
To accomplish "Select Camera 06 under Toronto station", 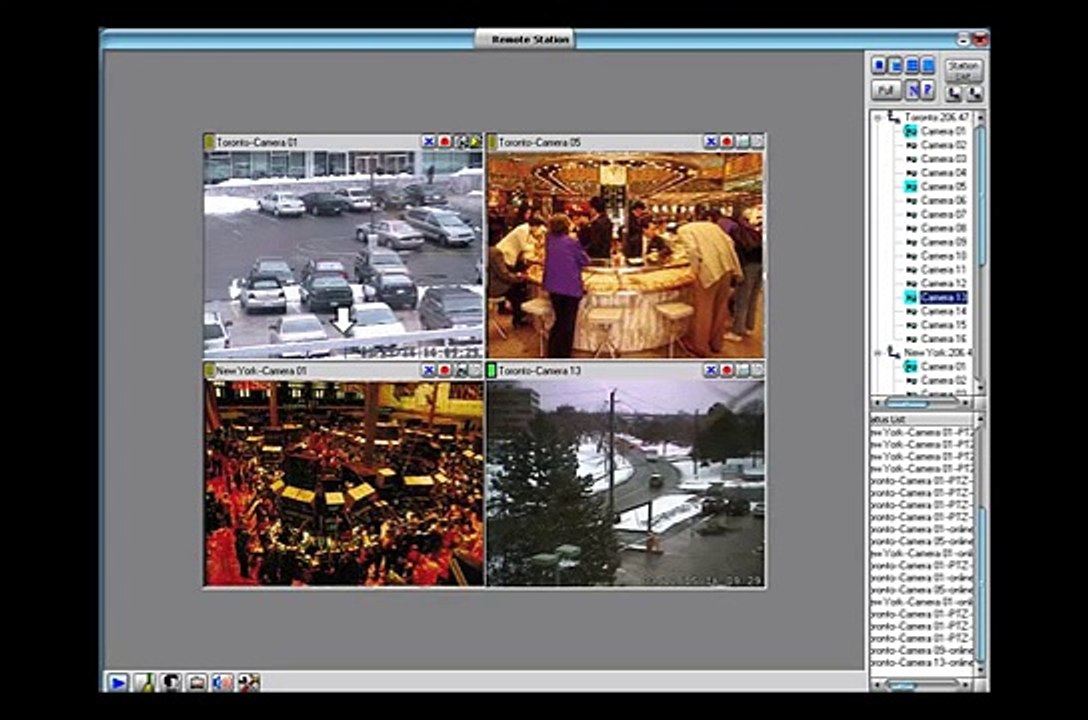I will pyautogui.click(x=943, y=200).
